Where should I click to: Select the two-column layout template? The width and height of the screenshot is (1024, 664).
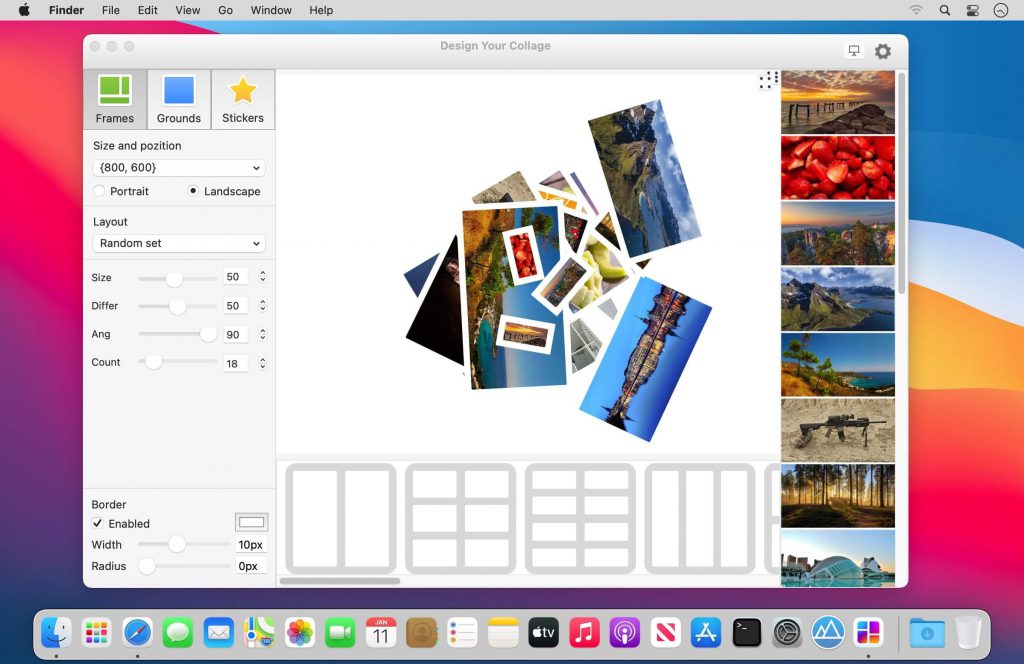(x=341, y=520)
